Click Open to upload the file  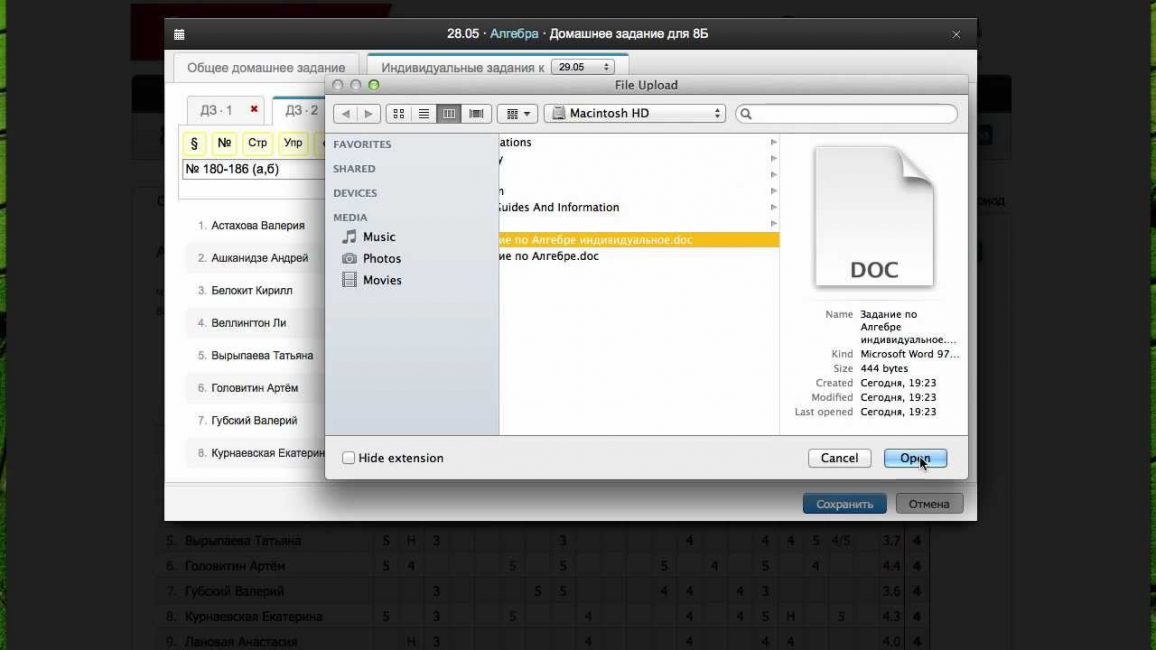(x=915, y=458)
